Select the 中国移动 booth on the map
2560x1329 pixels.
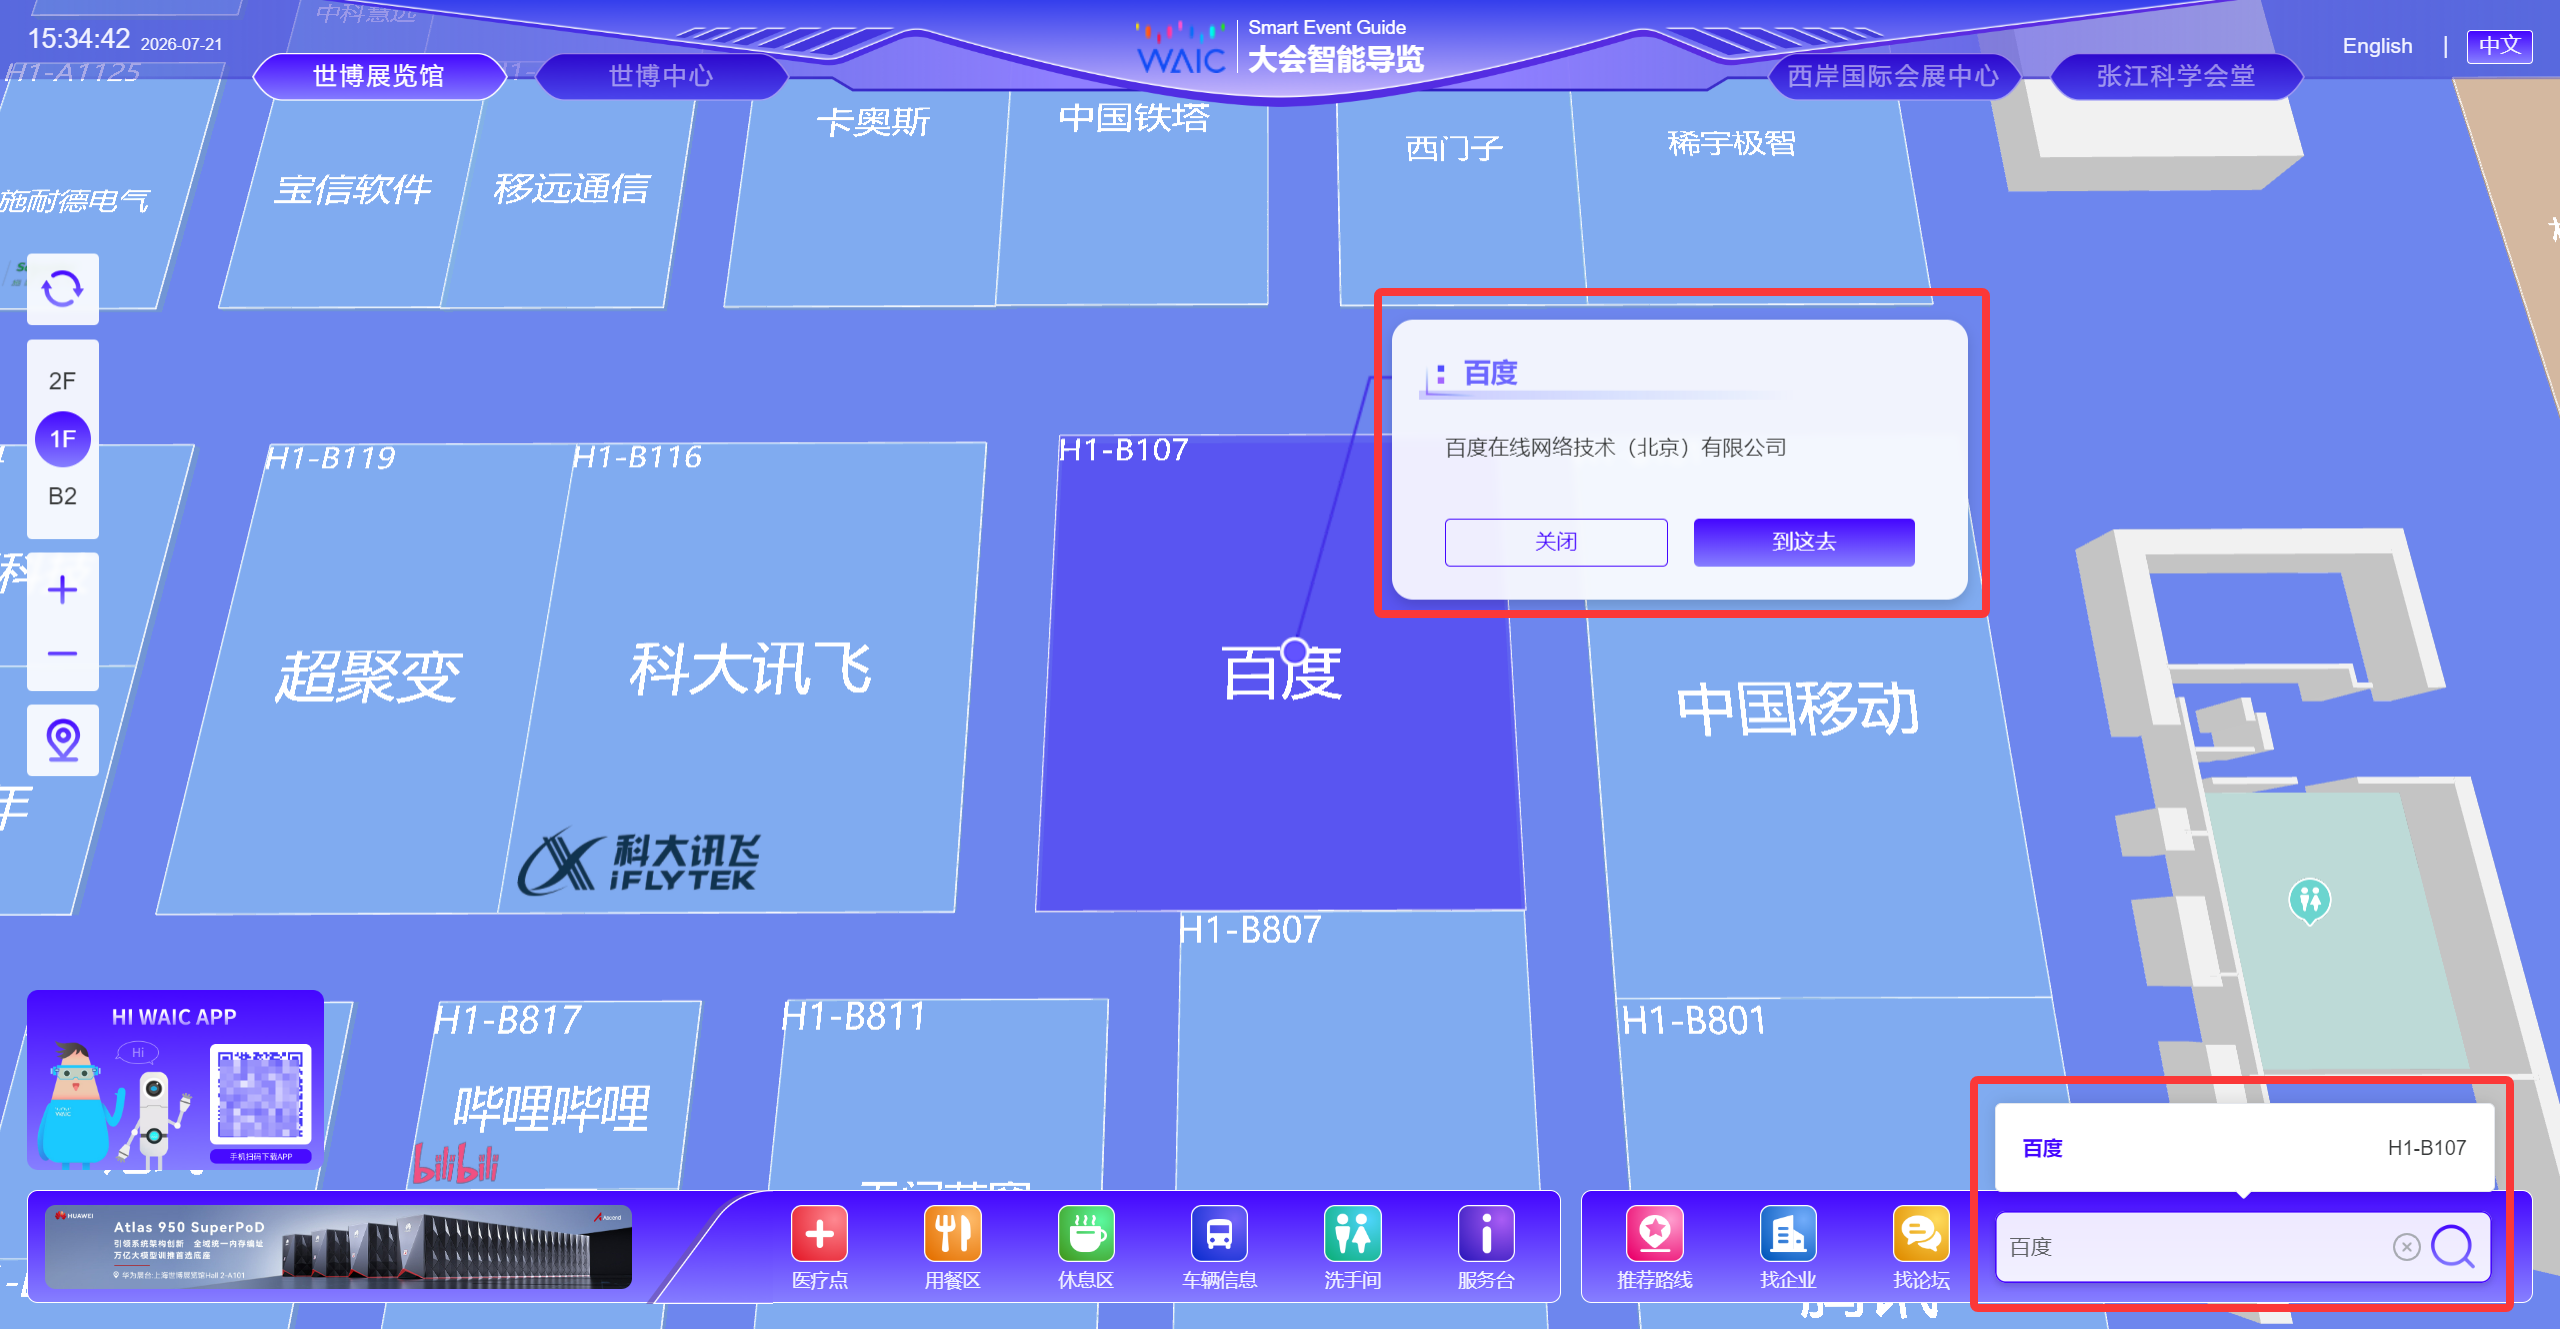coord(1797,709)
